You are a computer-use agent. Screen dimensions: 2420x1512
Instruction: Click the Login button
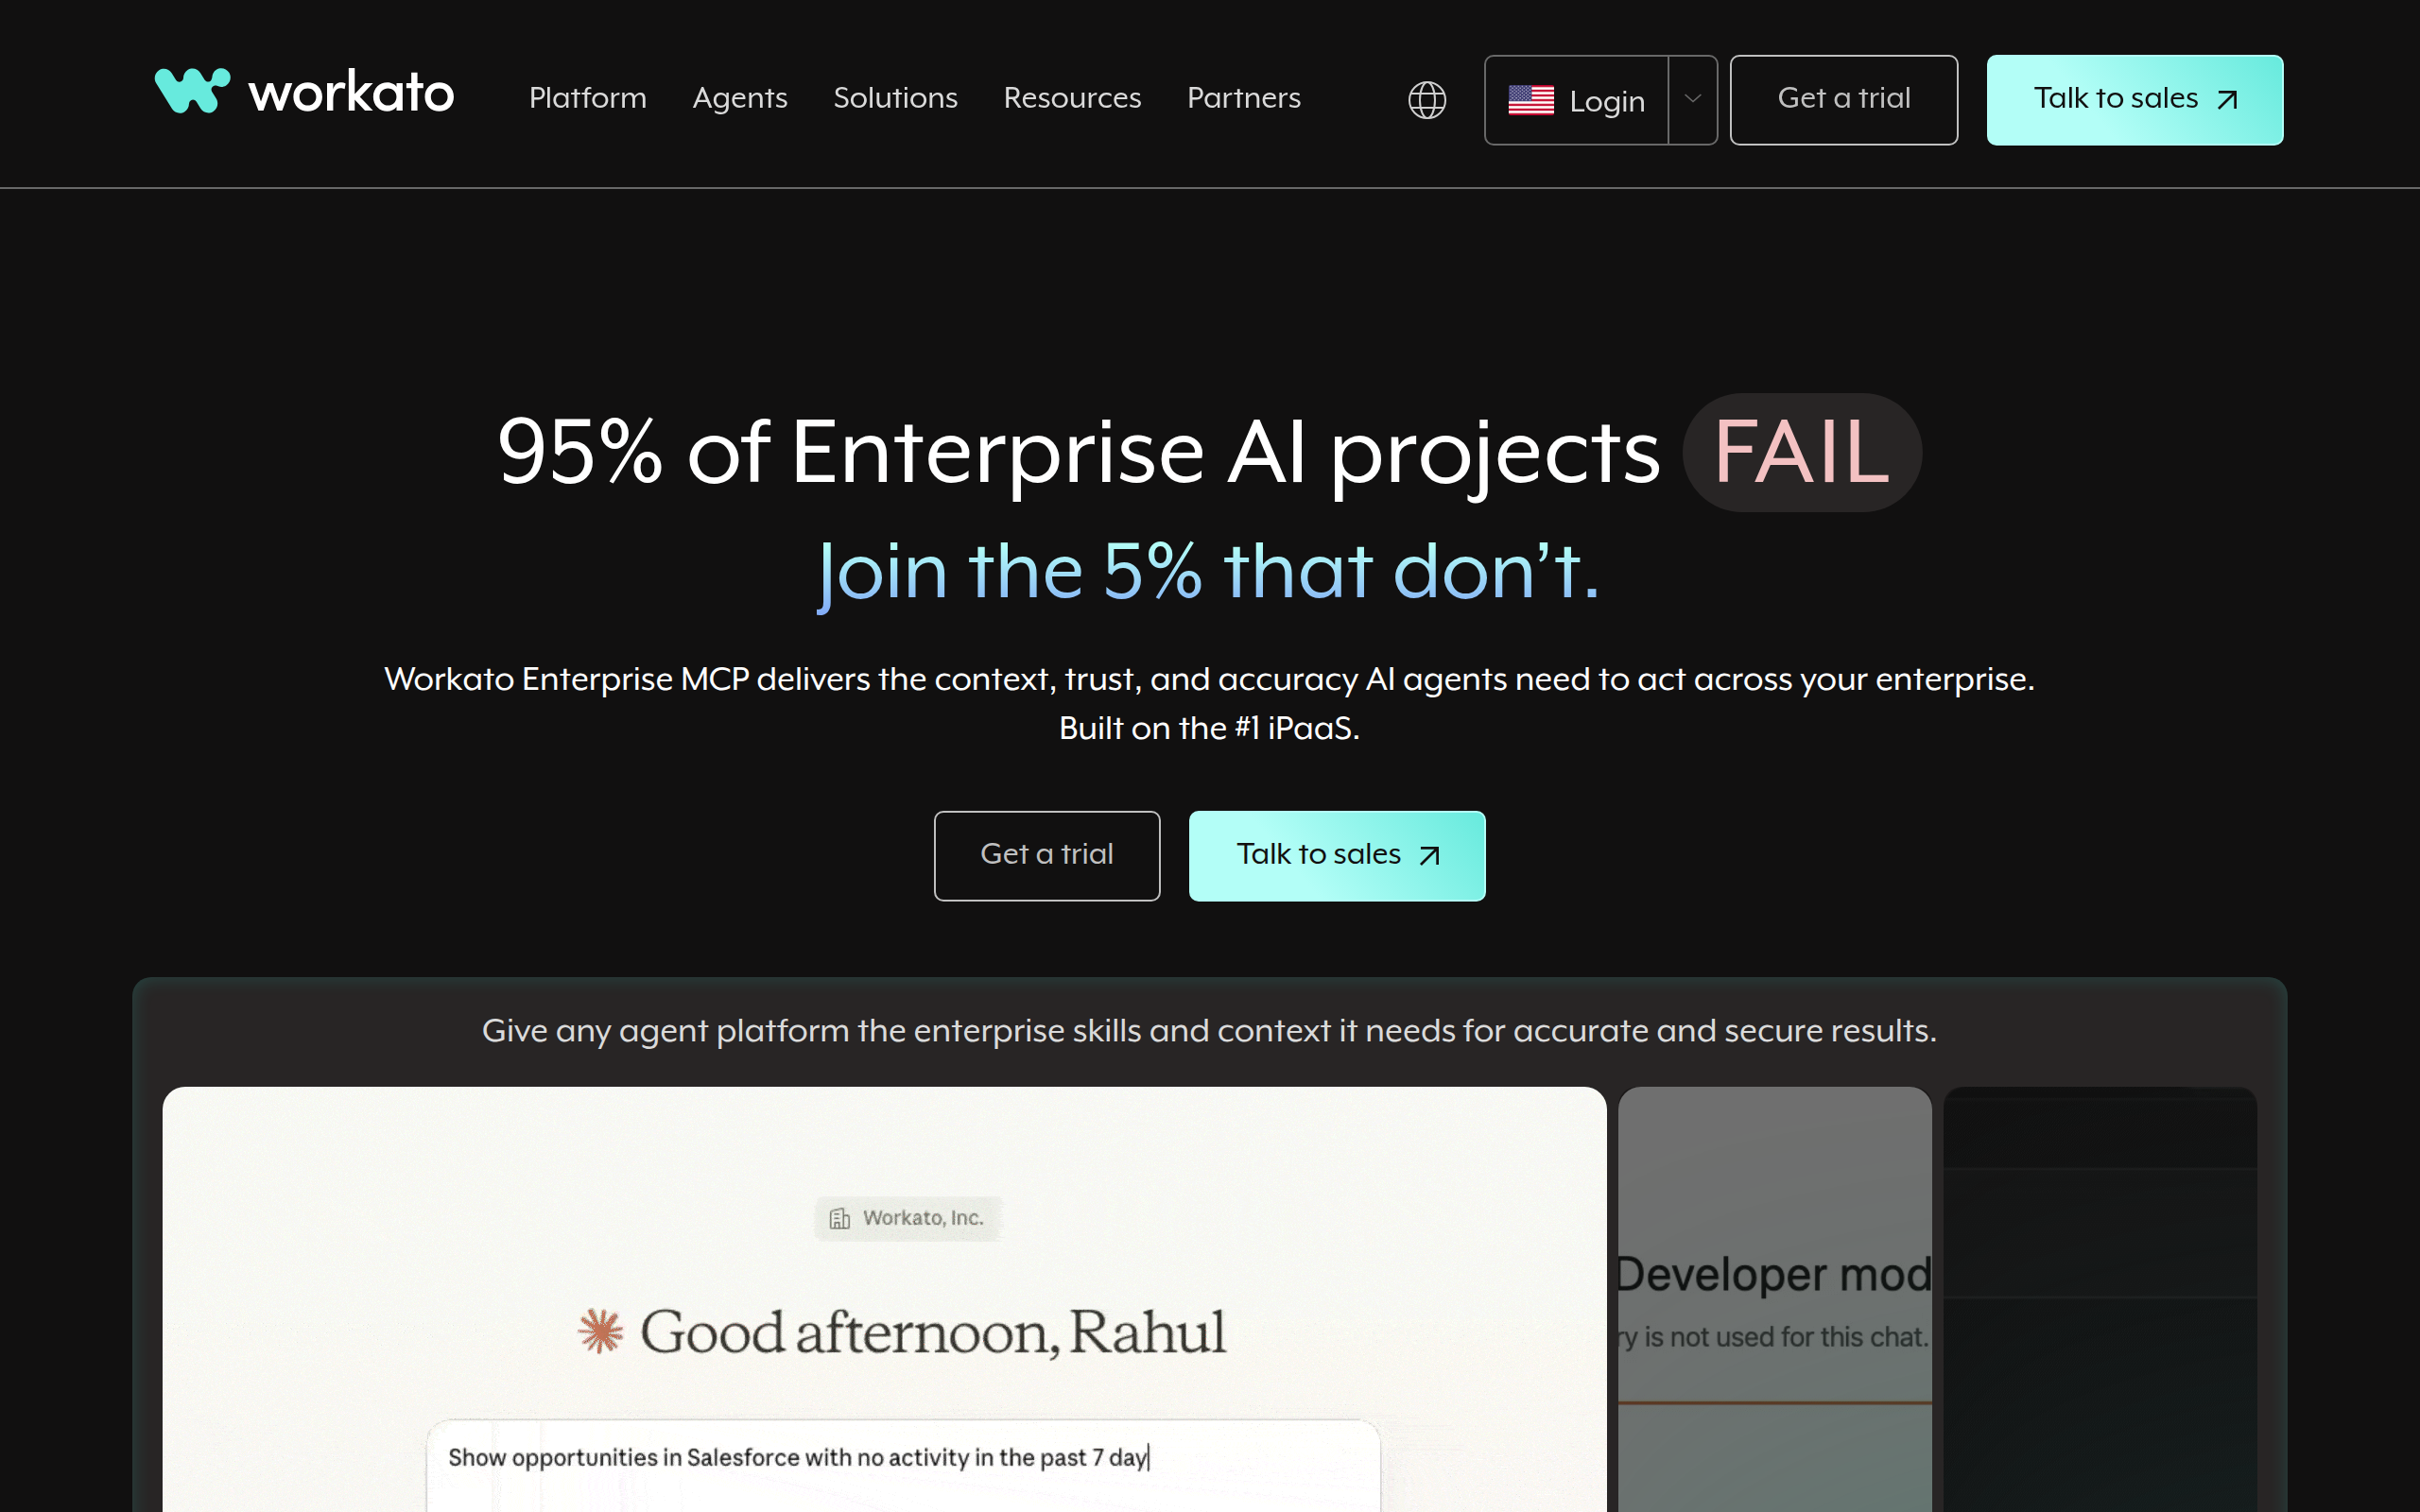point(1606,101)
